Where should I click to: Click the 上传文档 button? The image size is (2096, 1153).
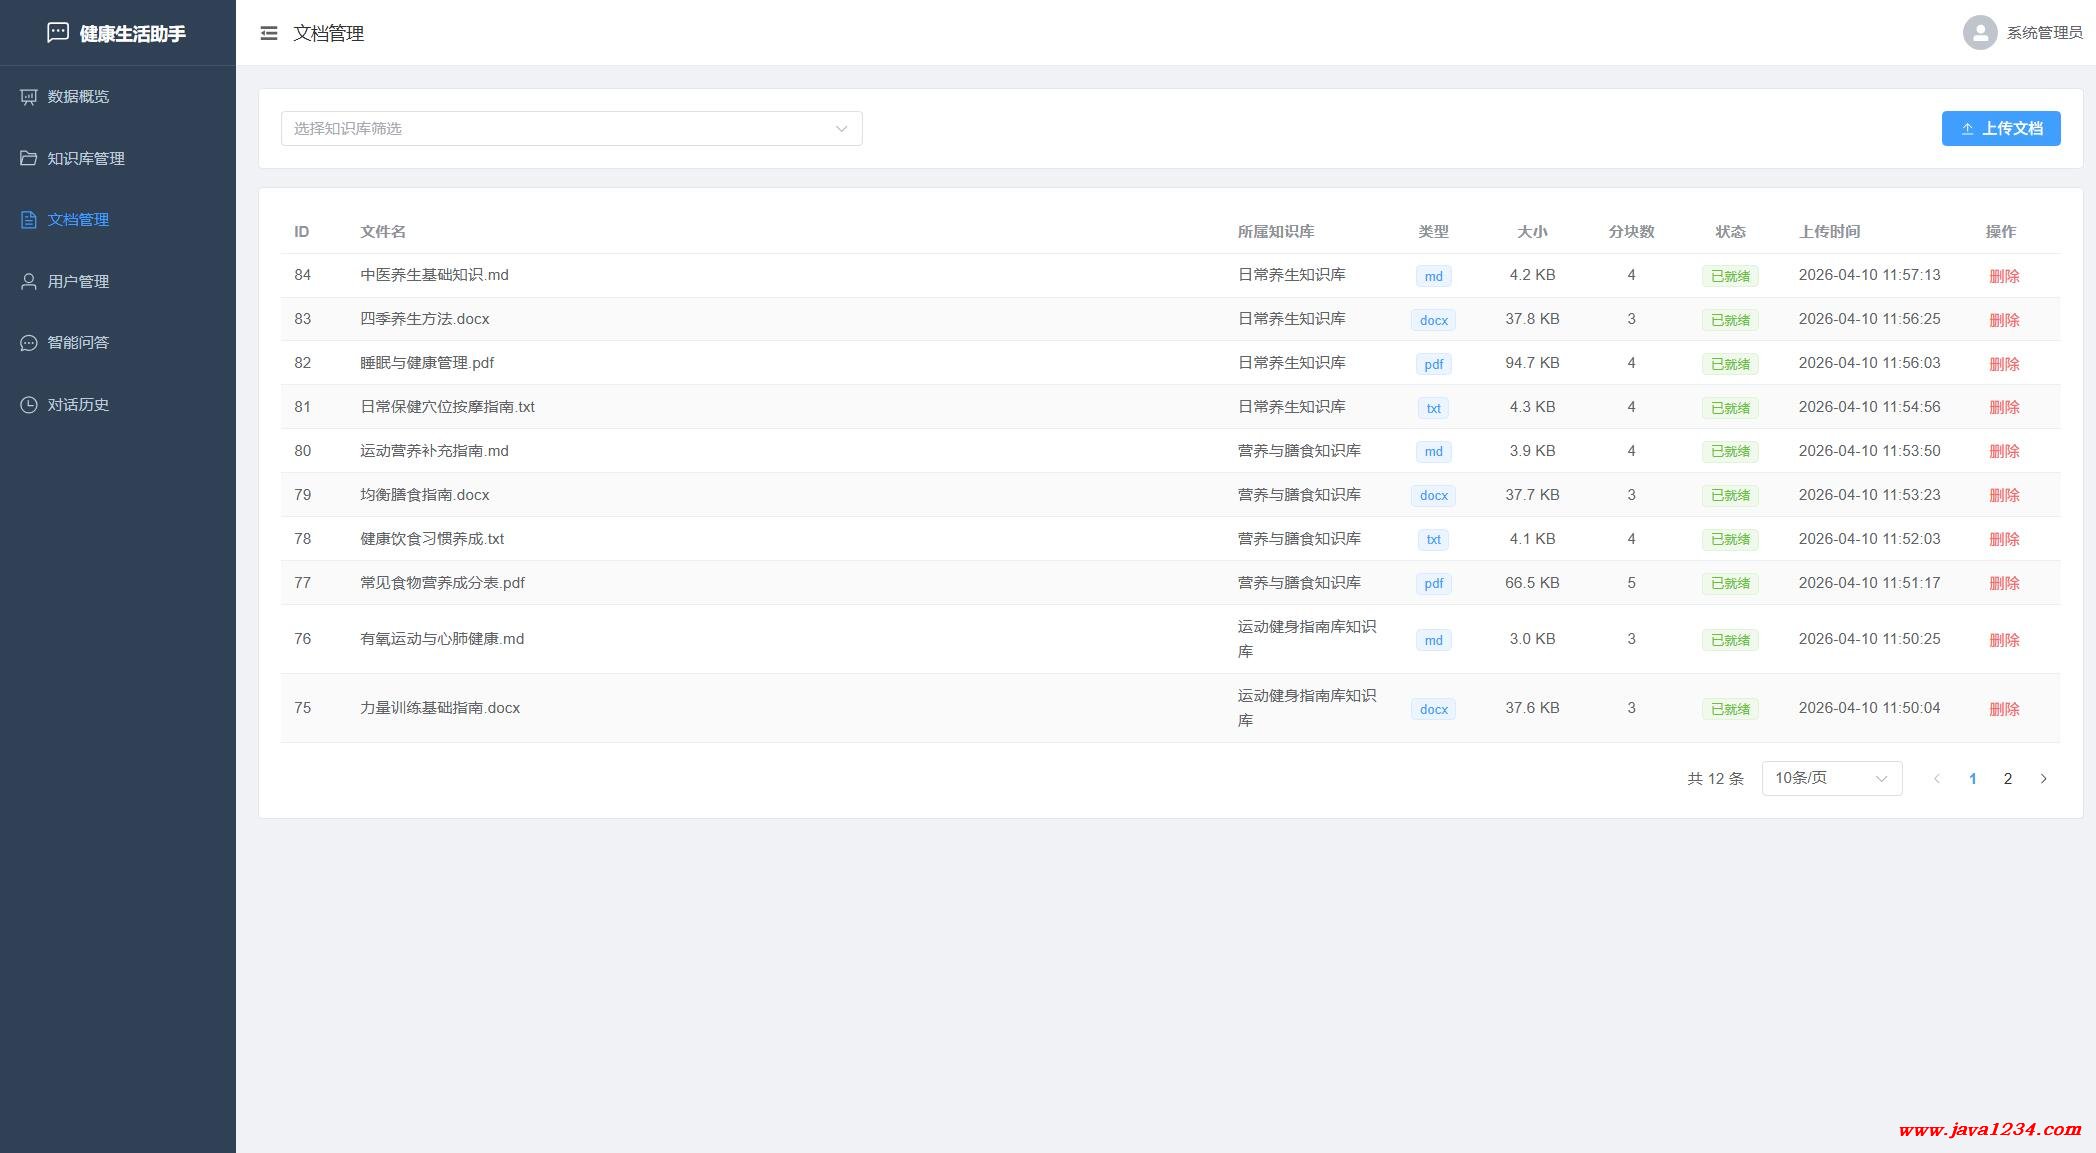pos(2000,128)
